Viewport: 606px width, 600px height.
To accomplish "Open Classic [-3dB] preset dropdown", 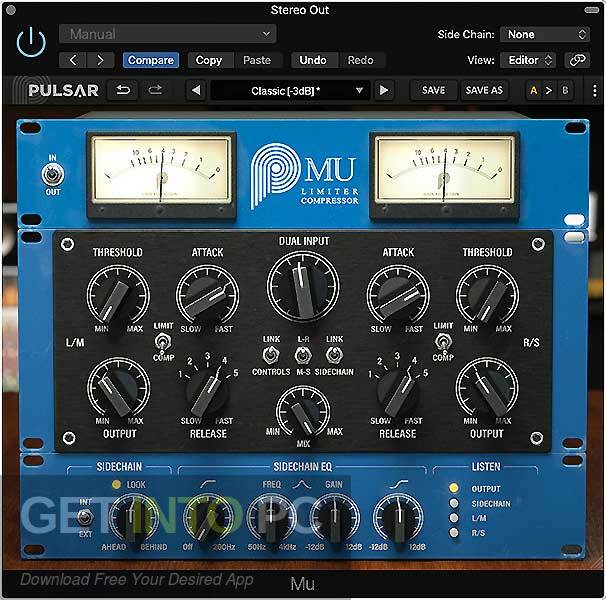I will point(290,91).
